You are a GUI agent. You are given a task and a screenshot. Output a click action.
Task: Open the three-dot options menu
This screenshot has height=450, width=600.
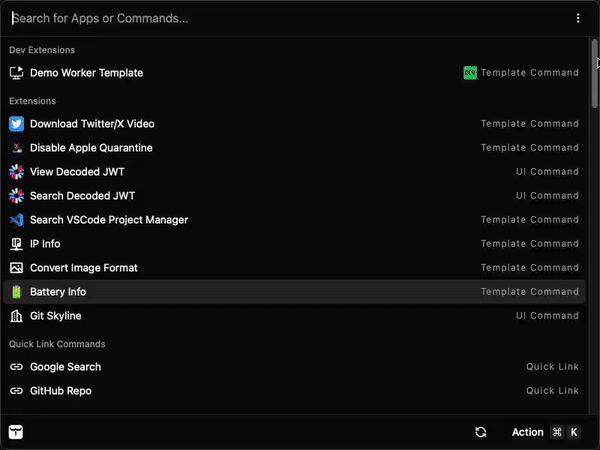578,18
